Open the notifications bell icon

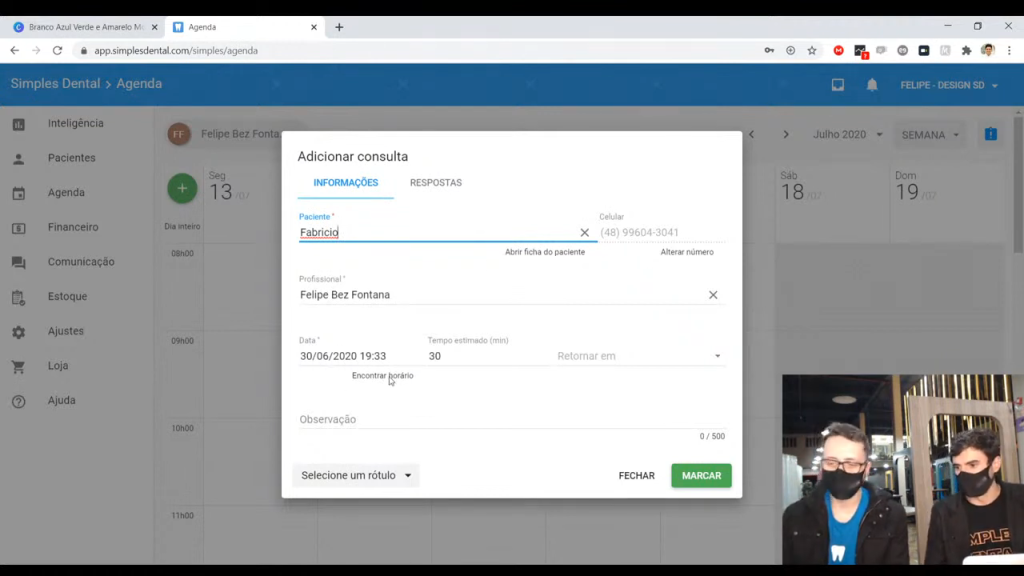coord(872,85)
